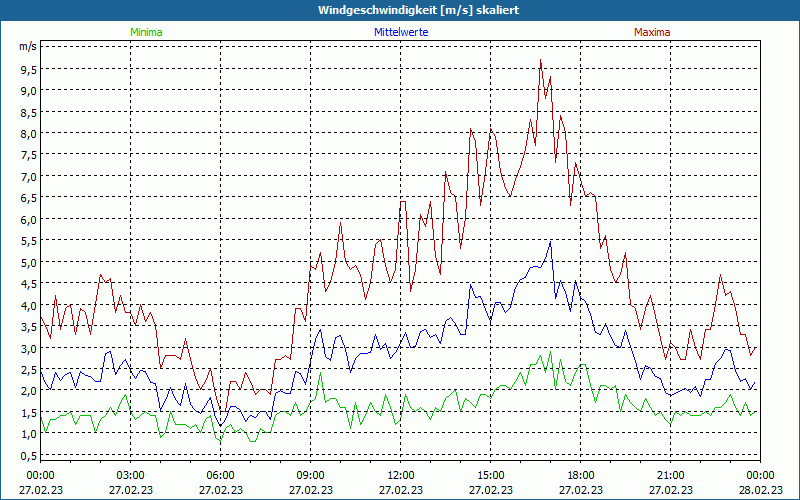Click the 4,0 y-axis value
This screenshot has width=800, height=500.
(x=29, y=305)
